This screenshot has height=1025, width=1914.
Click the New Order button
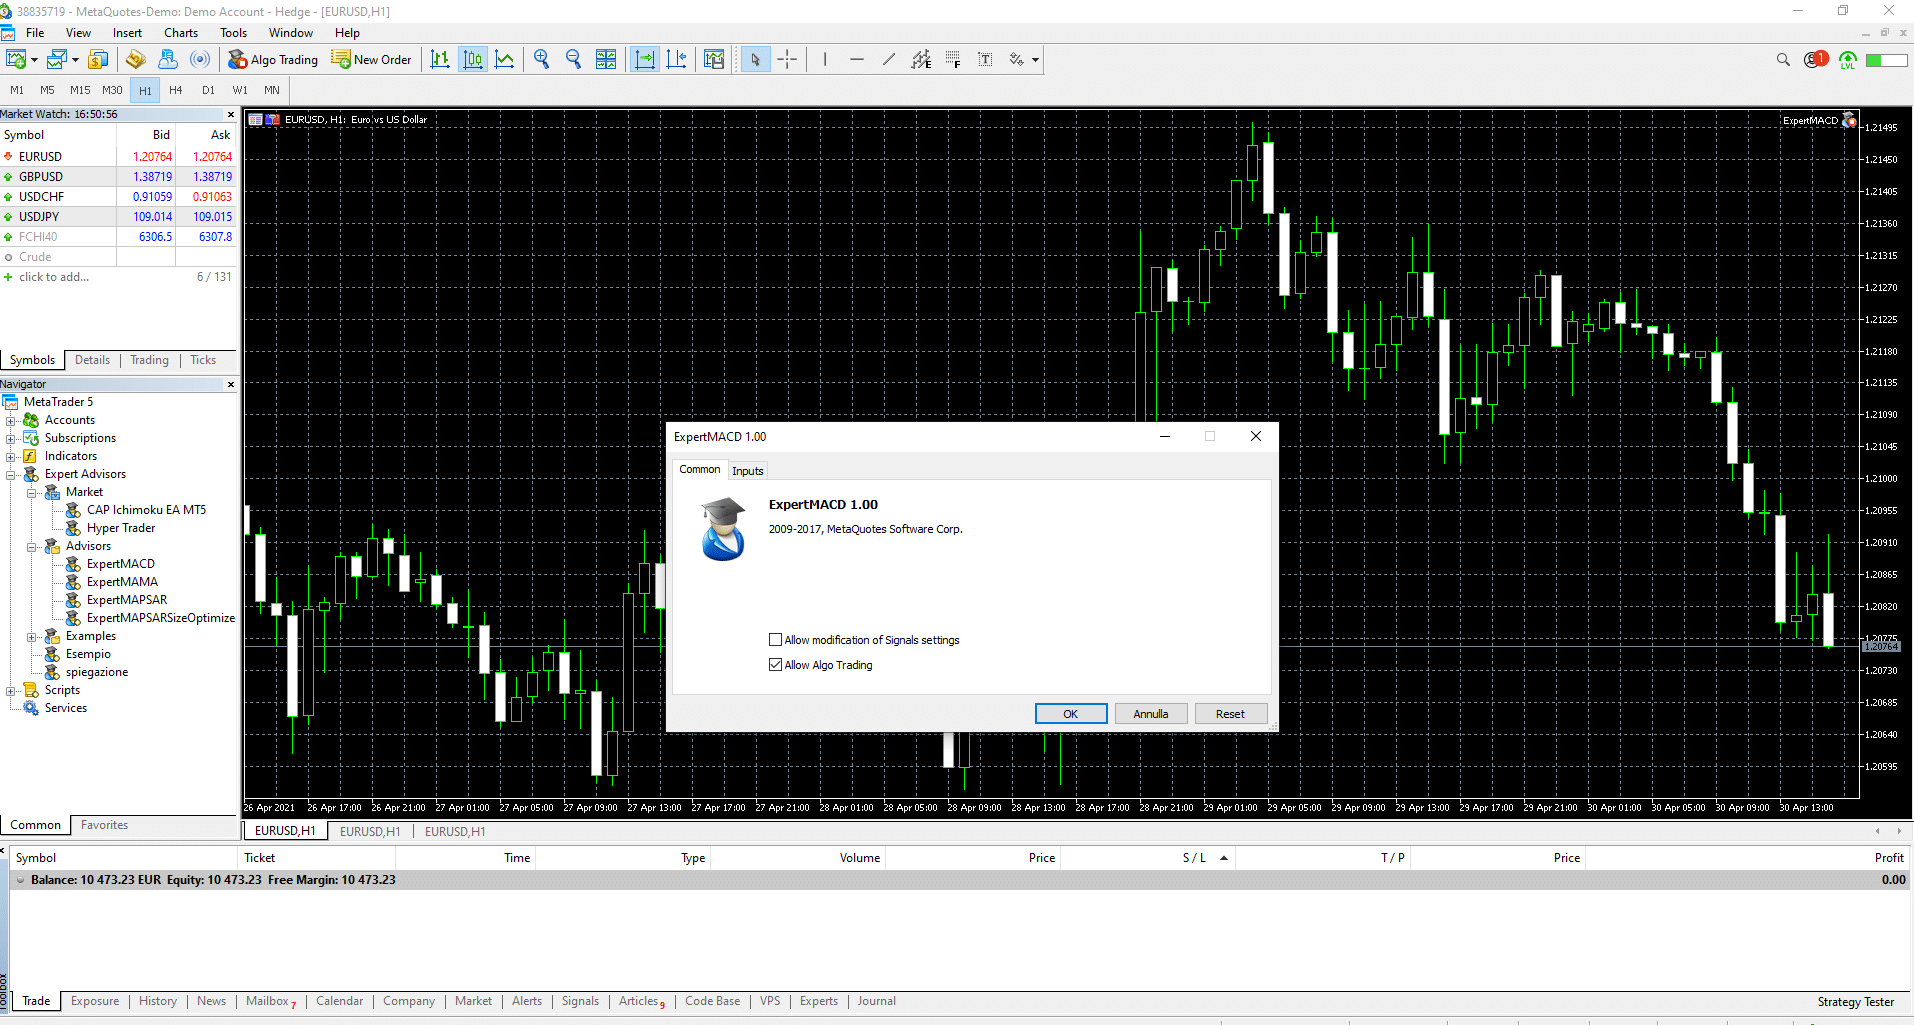(x=372, y=60)
